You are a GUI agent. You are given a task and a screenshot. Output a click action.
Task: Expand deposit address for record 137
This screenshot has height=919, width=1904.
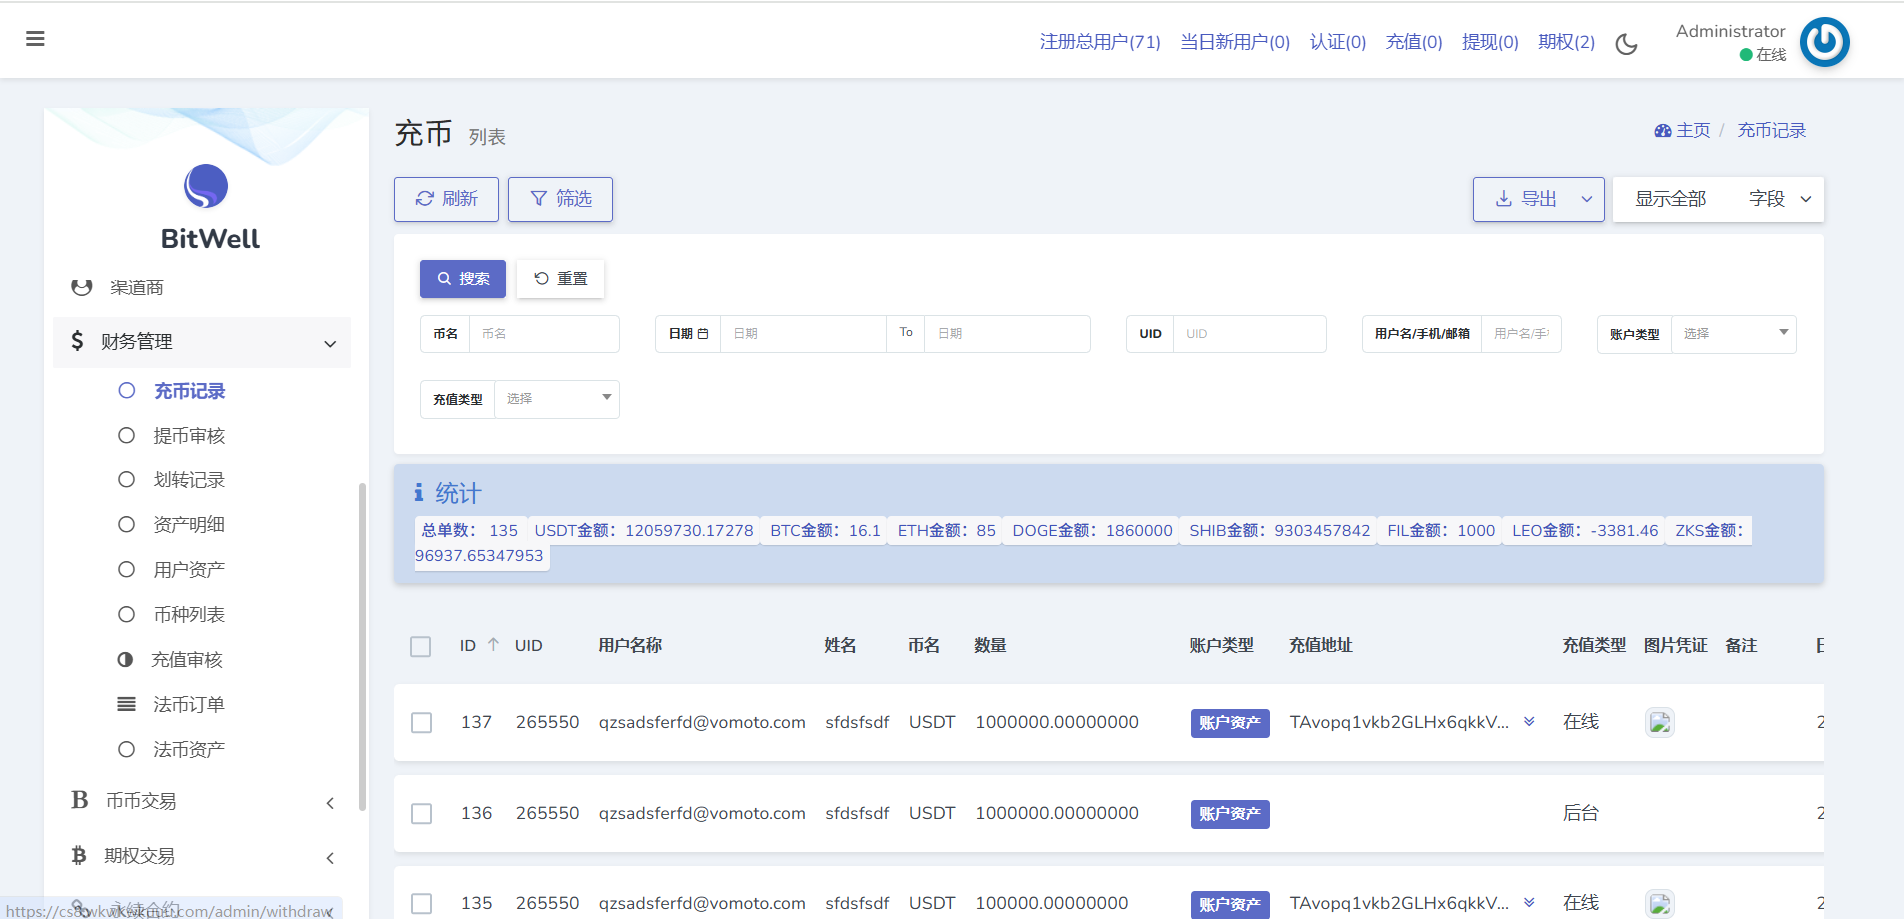[x=1529, y=722]
